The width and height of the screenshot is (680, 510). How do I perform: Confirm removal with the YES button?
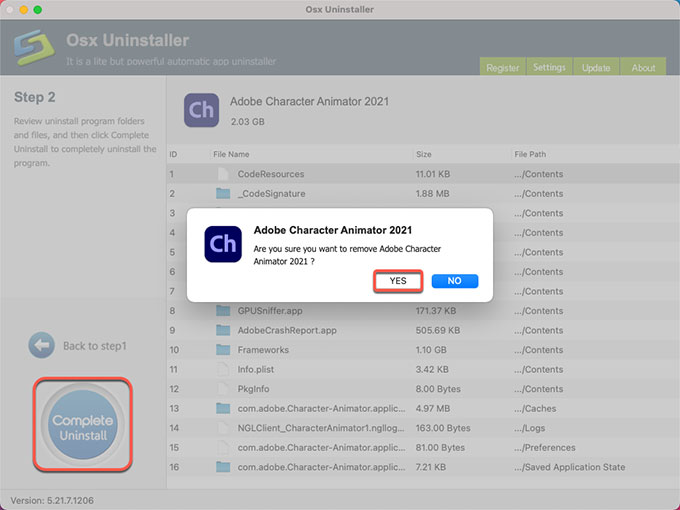tap(398, 281)
